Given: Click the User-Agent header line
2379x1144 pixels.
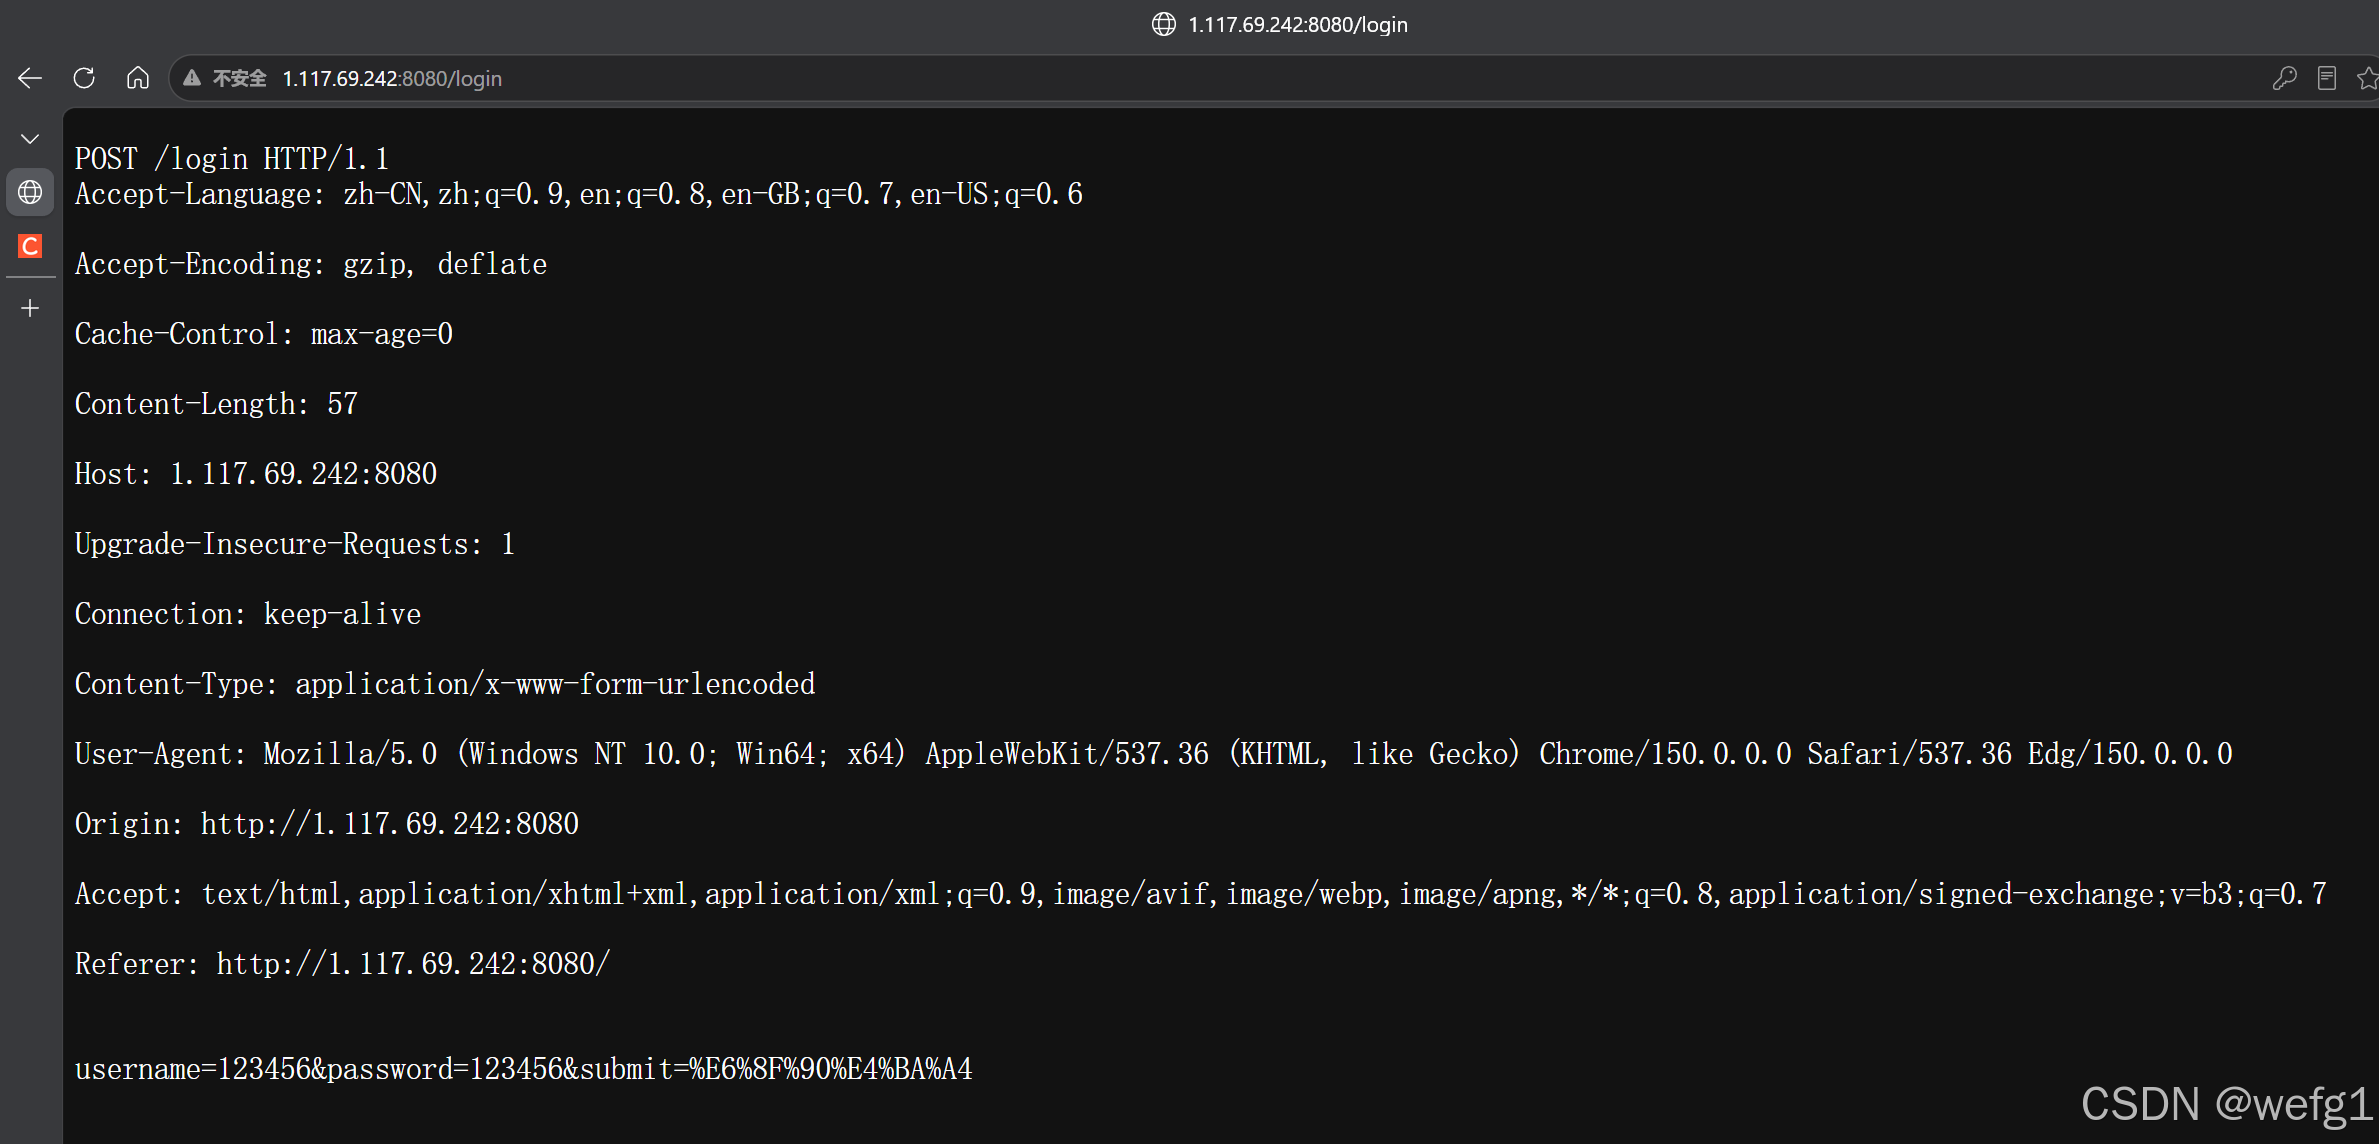Looking at the screenshot, I should (x=1153, y=754).
